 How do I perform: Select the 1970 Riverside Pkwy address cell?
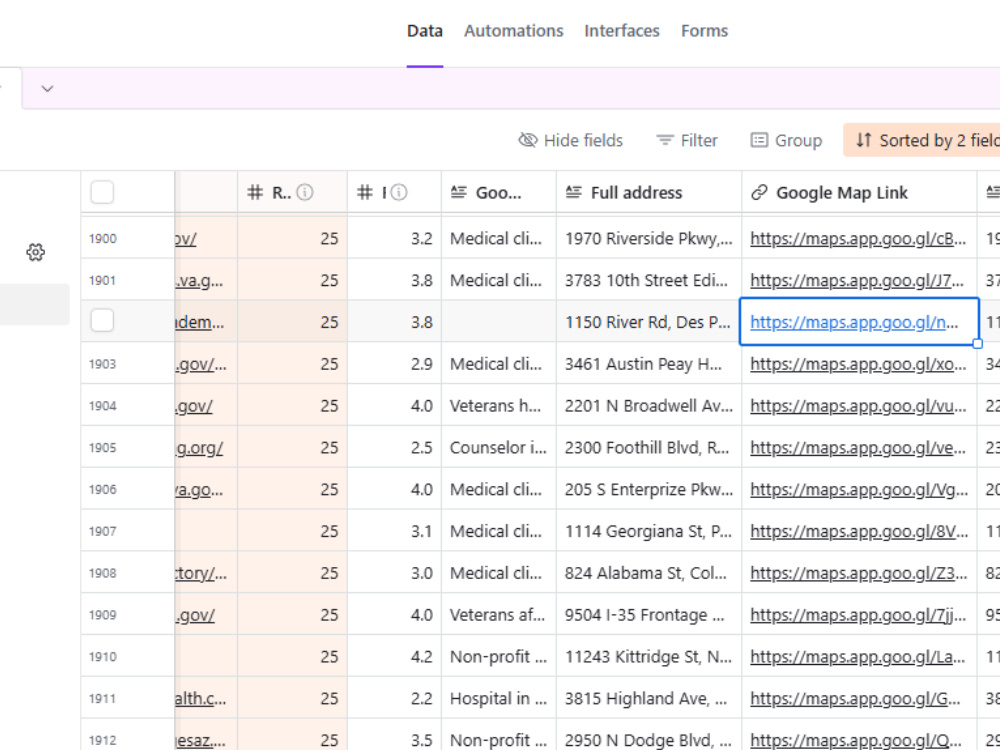(x=649, y=239)
